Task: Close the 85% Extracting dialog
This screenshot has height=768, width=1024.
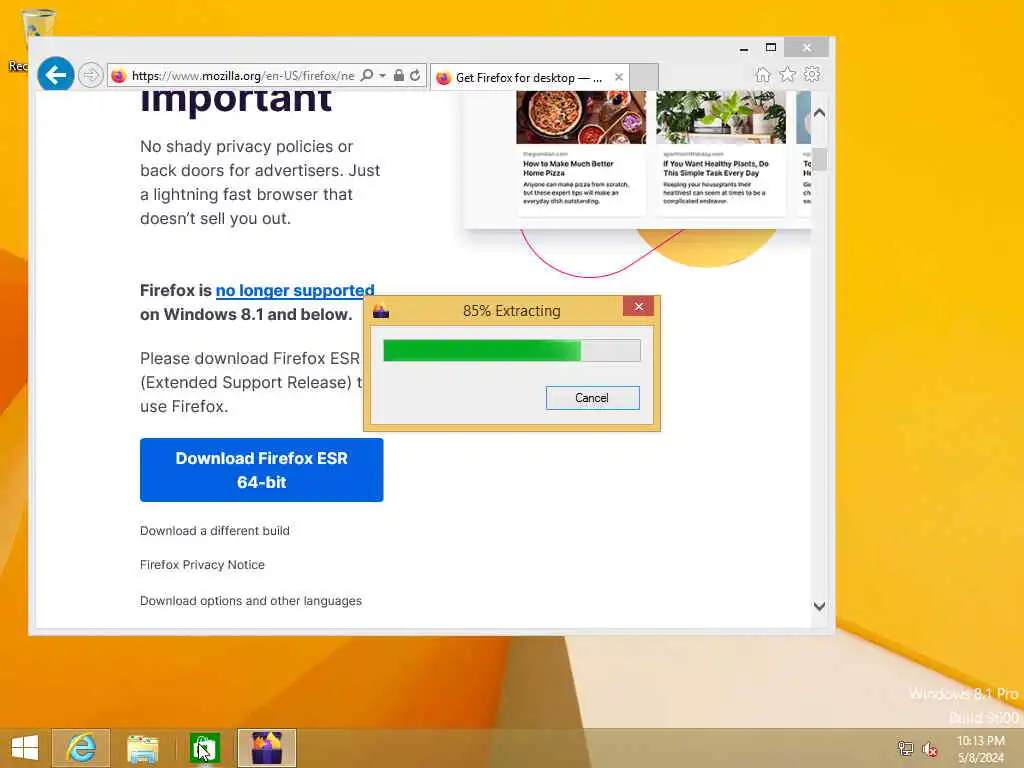Action: click(639, 307)
